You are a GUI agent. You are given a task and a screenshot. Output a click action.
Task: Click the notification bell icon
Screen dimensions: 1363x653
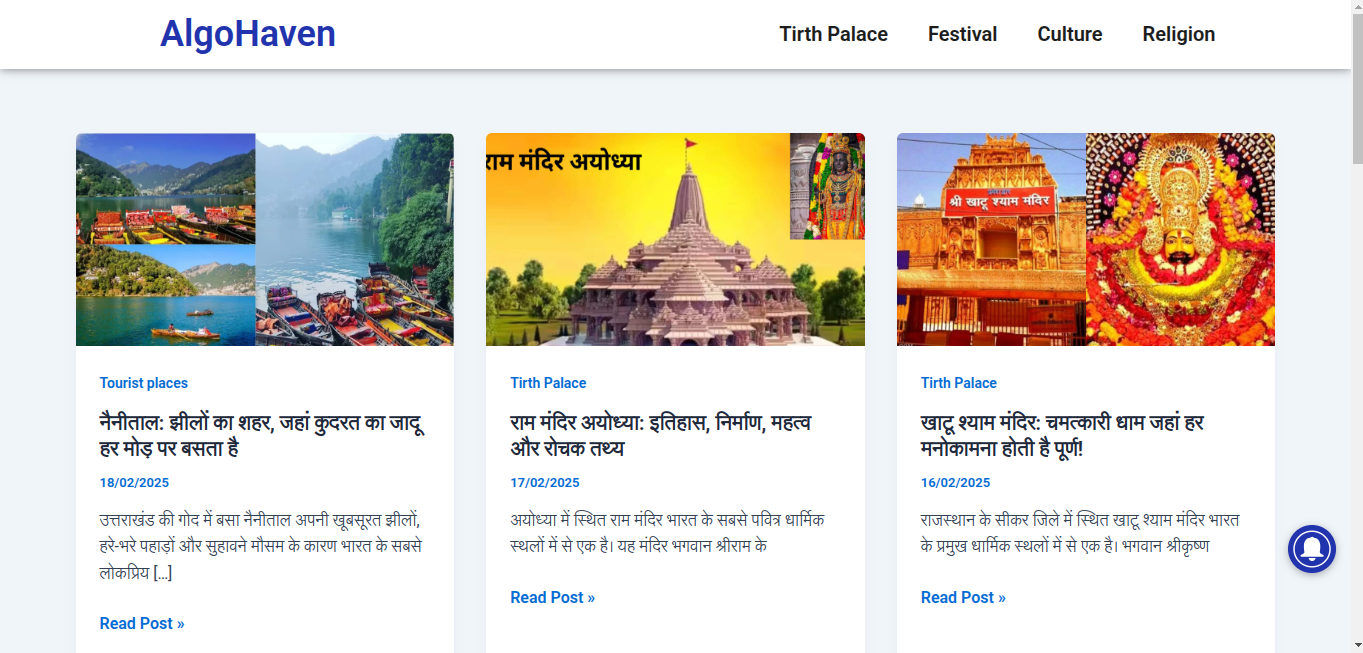1311,549
